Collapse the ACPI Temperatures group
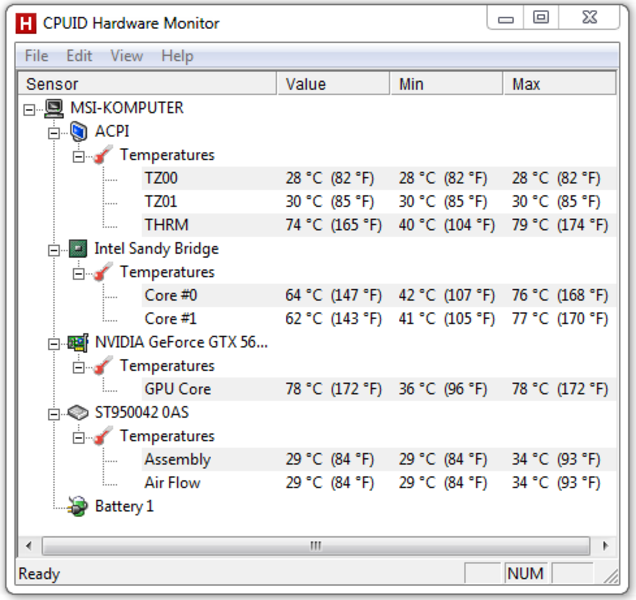The width and height of the screenshot is (636, 600). 78,157
